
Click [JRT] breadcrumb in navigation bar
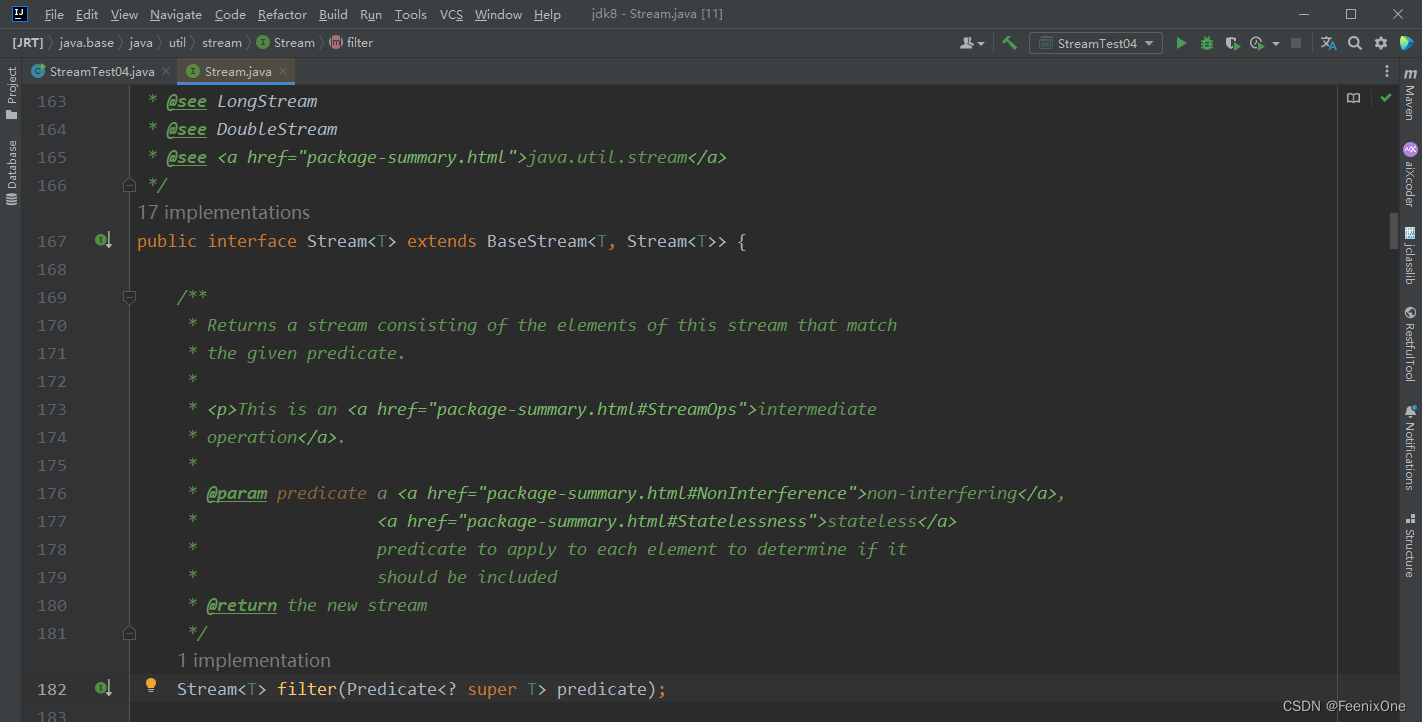[26, 43]
